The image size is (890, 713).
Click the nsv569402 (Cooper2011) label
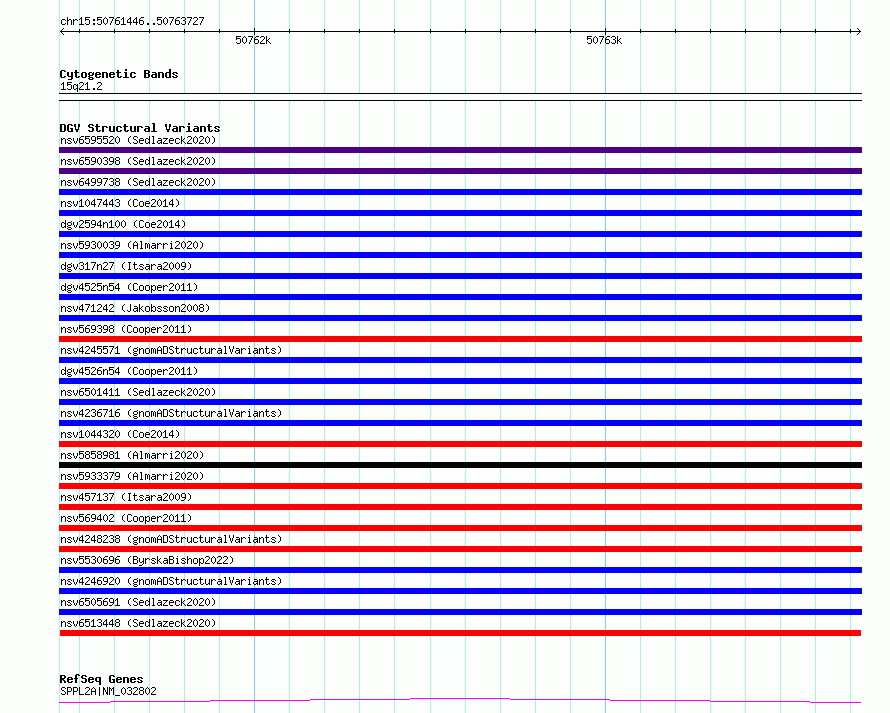(x=126, y=518)
